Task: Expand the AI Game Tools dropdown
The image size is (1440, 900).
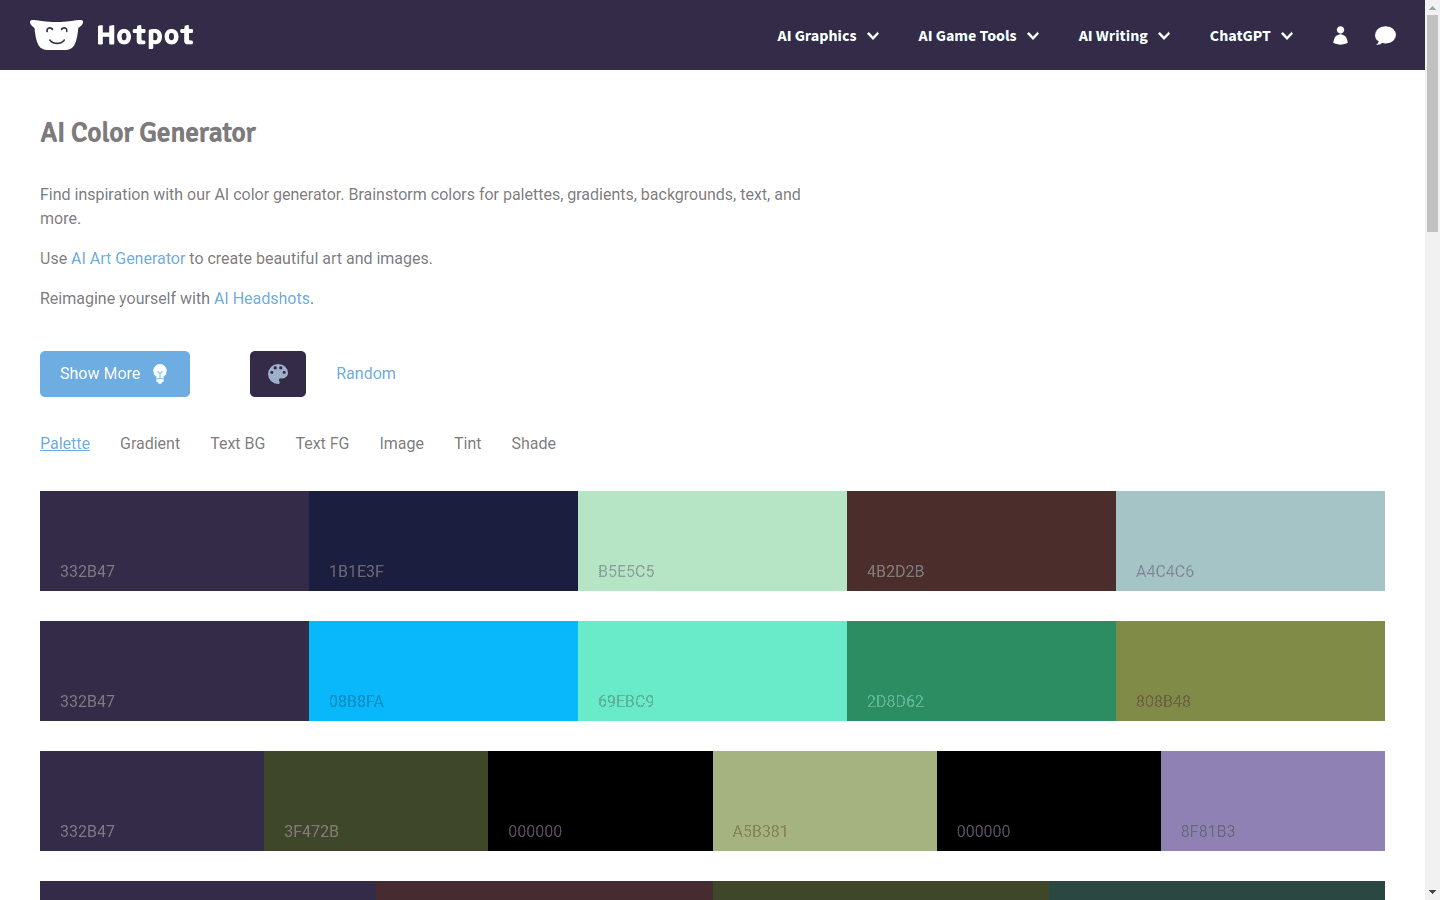Action: click(978, 36)
